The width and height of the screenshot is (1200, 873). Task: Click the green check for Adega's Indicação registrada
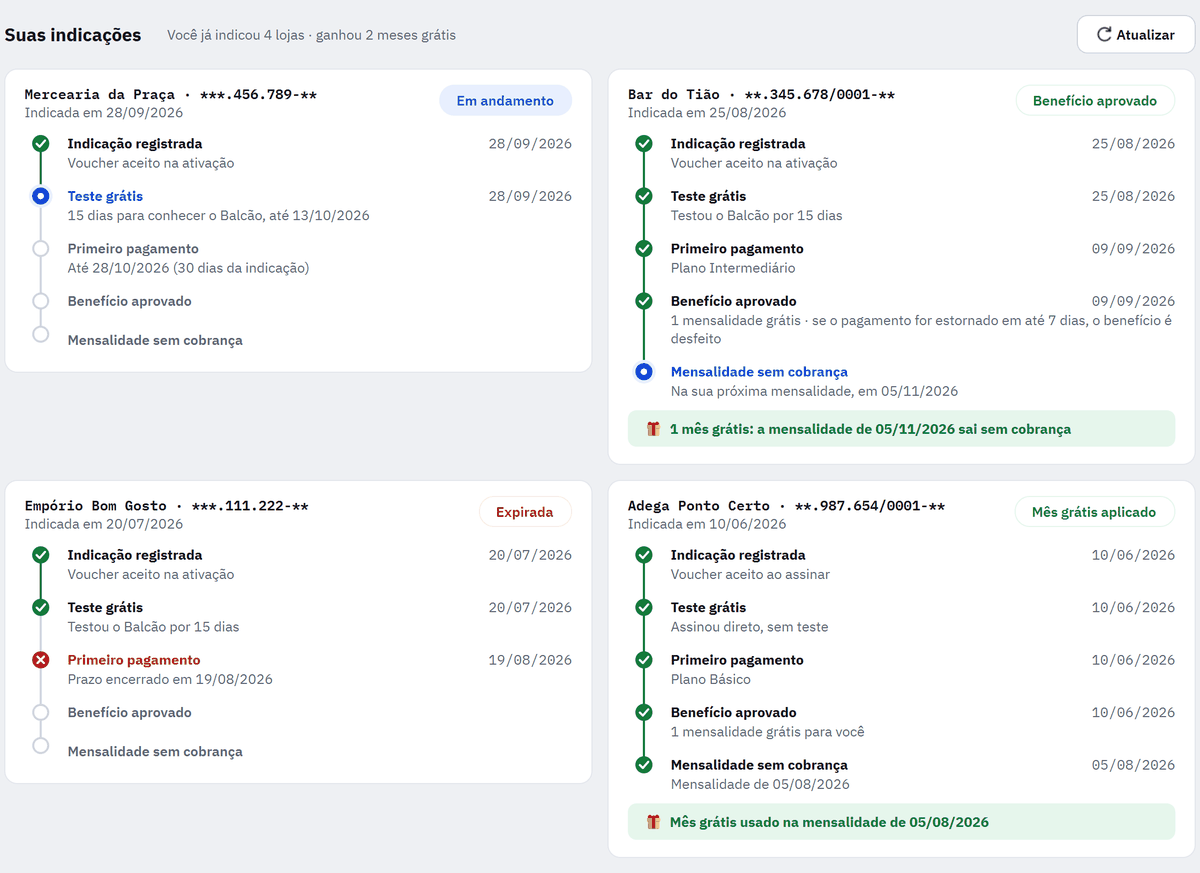point(644,555)
